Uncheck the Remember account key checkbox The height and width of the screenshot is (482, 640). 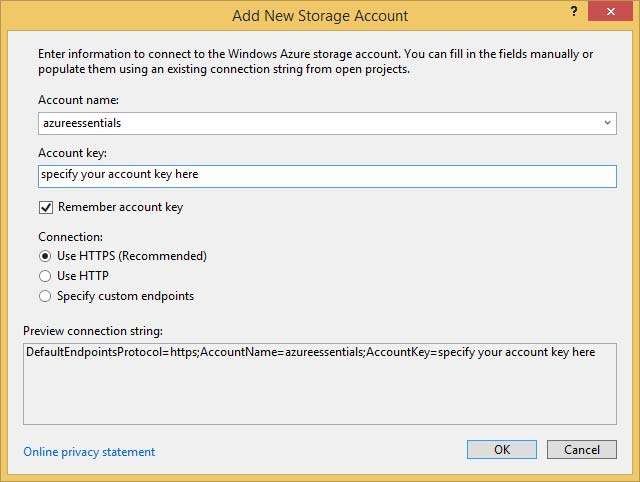click(x=46, y=208)
